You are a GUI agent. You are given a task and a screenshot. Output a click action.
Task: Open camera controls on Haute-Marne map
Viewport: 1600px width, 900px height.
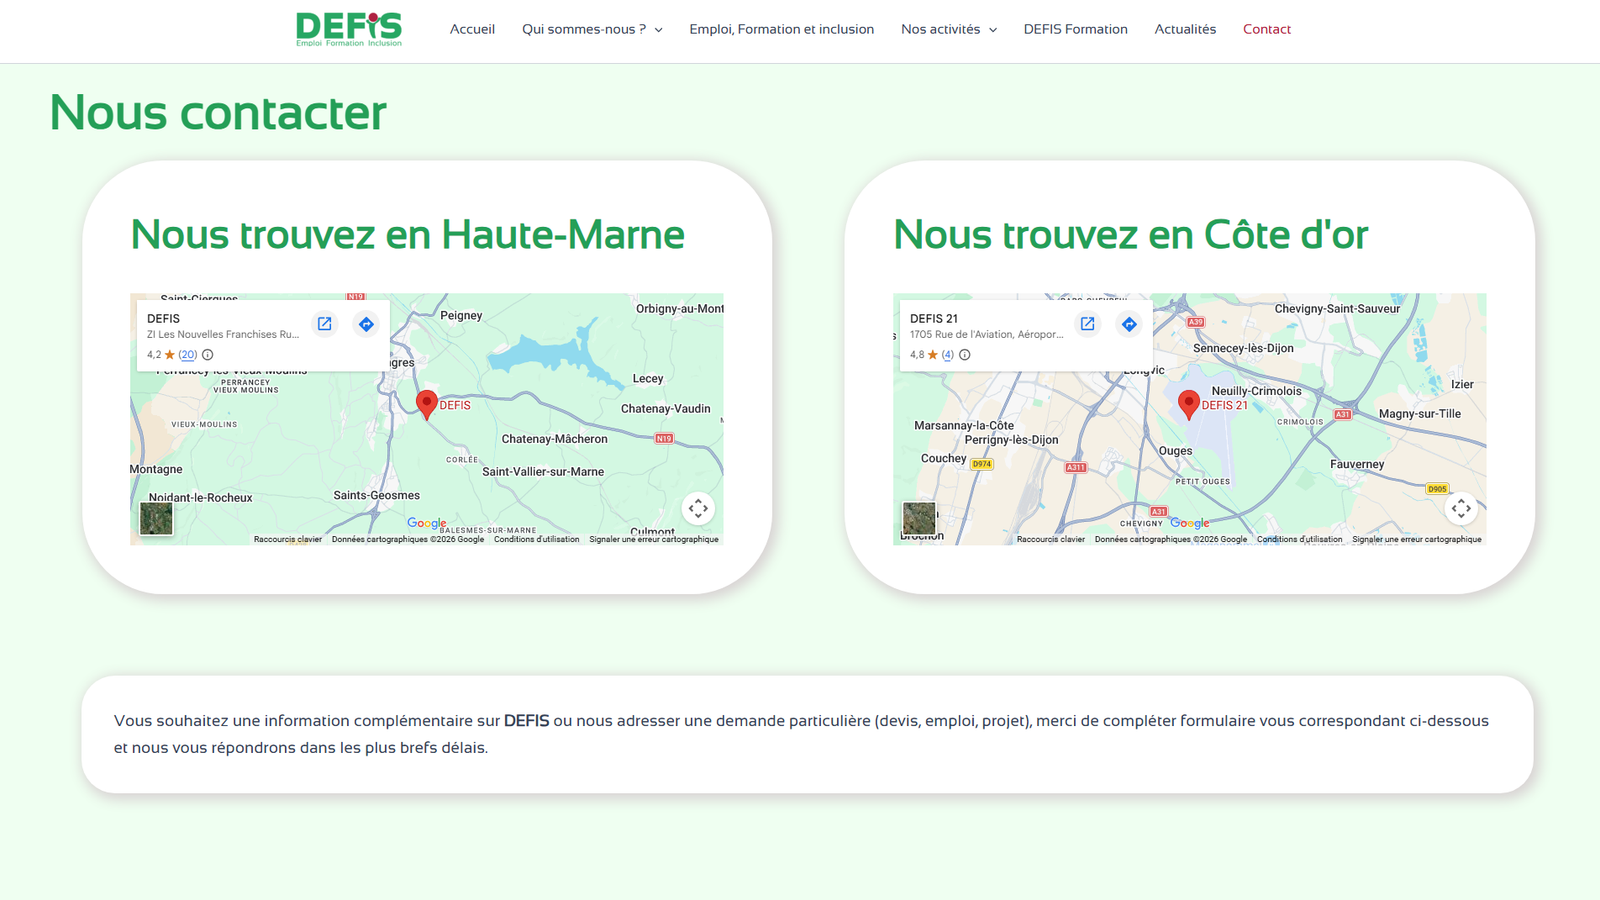tap(698, 509)
